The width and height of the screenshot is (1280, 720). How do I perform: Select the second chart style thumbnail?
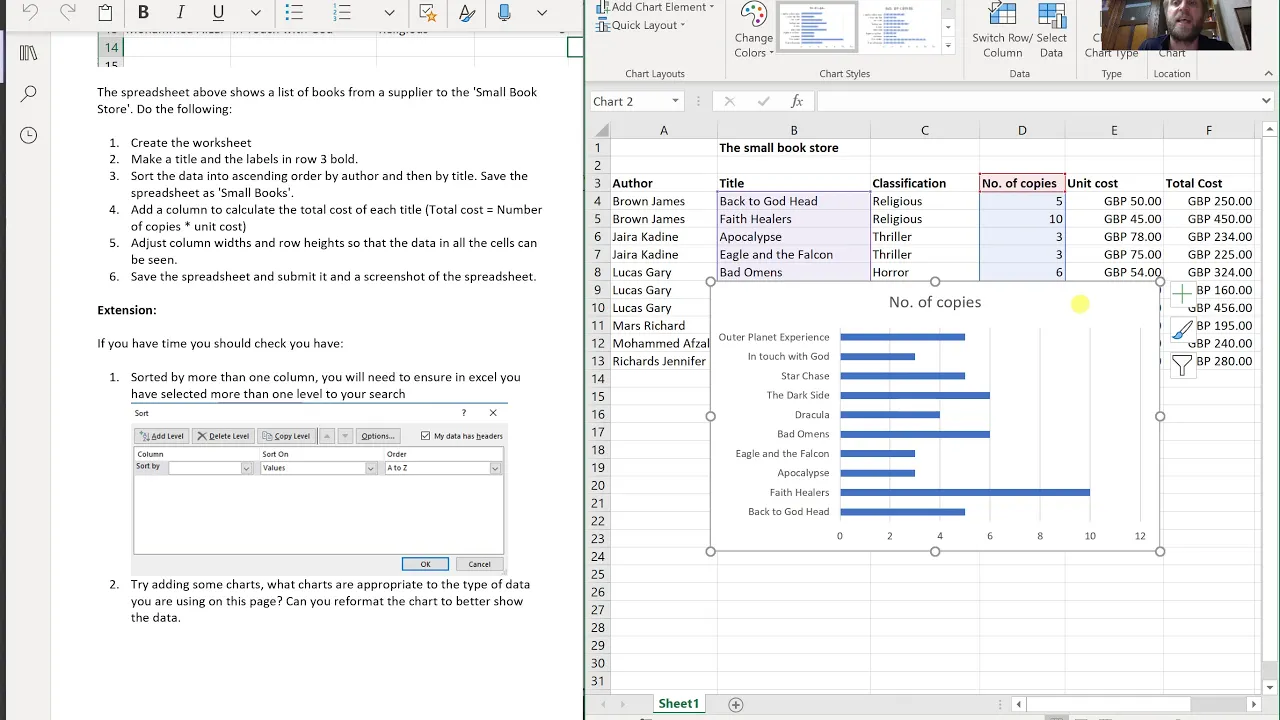[900, 28]
